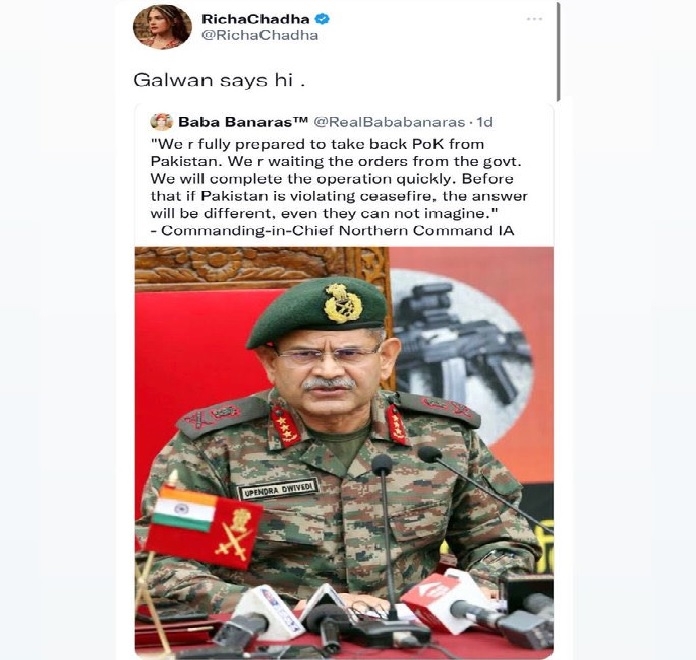Click the UPENDRA DWIVEDI name tag
The width and height of the screenshot is (696, 660).
[278, 489]
